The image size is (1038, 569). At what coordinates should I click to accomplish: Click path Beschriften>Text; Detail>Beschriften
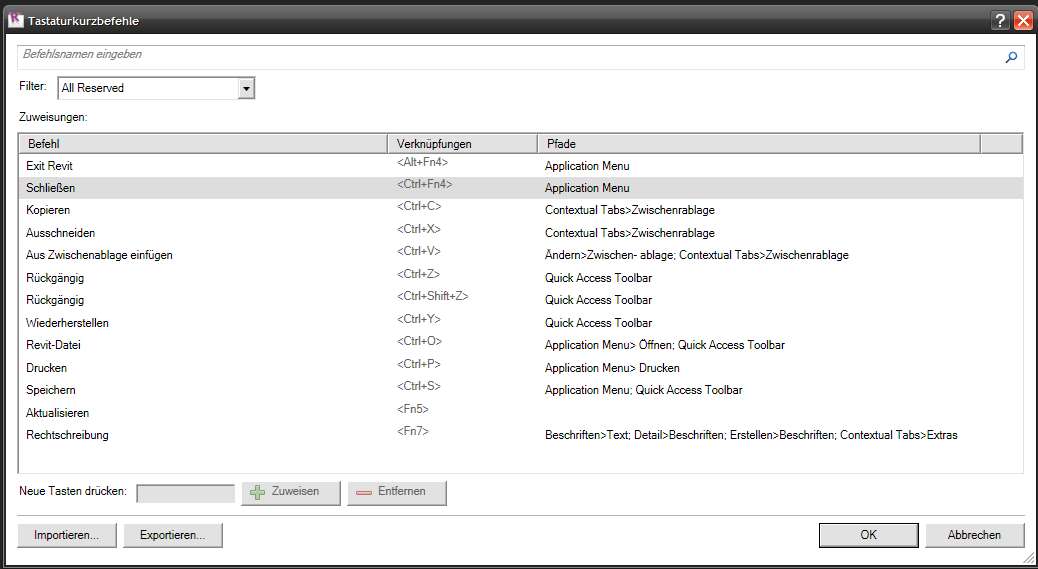pos(634,435)
